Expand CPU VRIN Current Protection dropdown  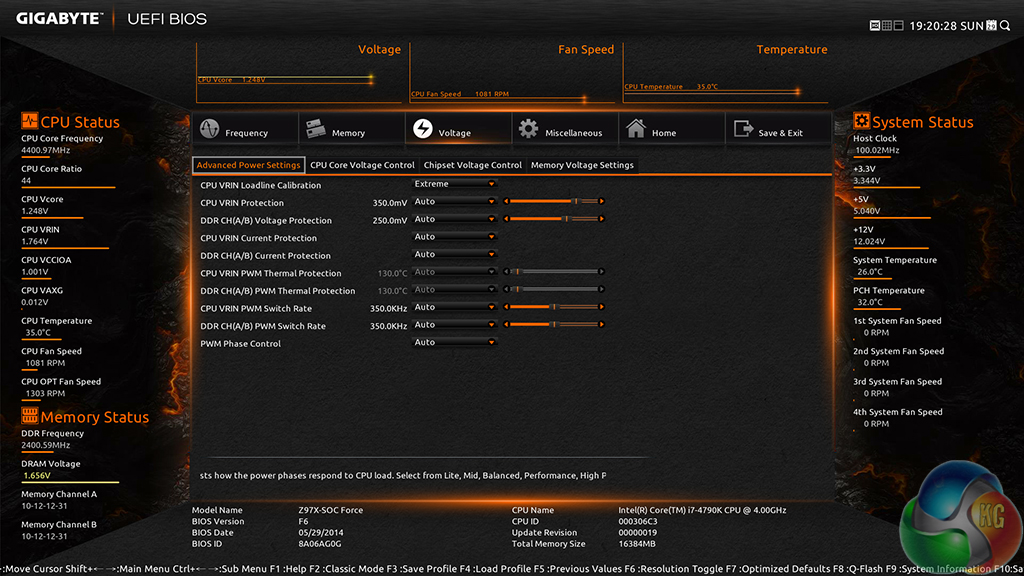[x=455, y=237]
